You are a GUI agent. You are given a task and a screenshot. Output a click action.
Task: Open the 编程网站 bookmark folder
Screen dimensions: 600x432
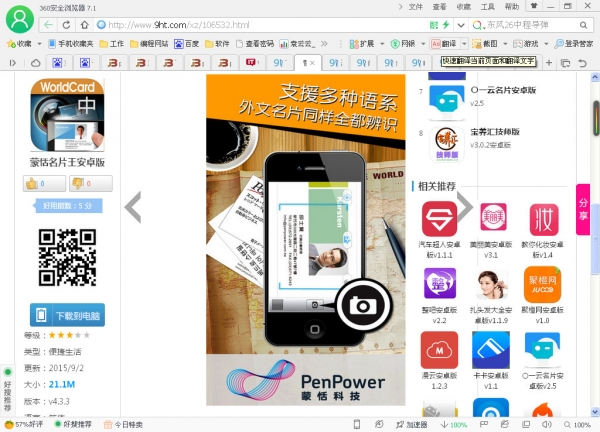(x=149, y=44)
